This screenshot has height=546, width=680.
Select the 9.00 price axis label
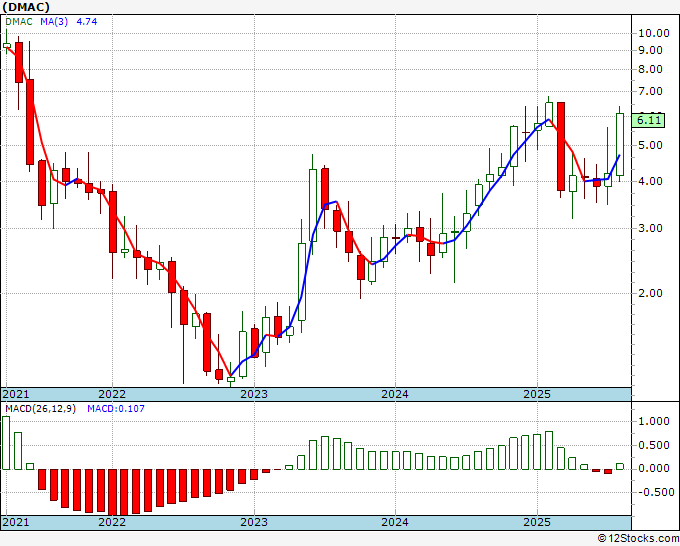click(650, 51)
